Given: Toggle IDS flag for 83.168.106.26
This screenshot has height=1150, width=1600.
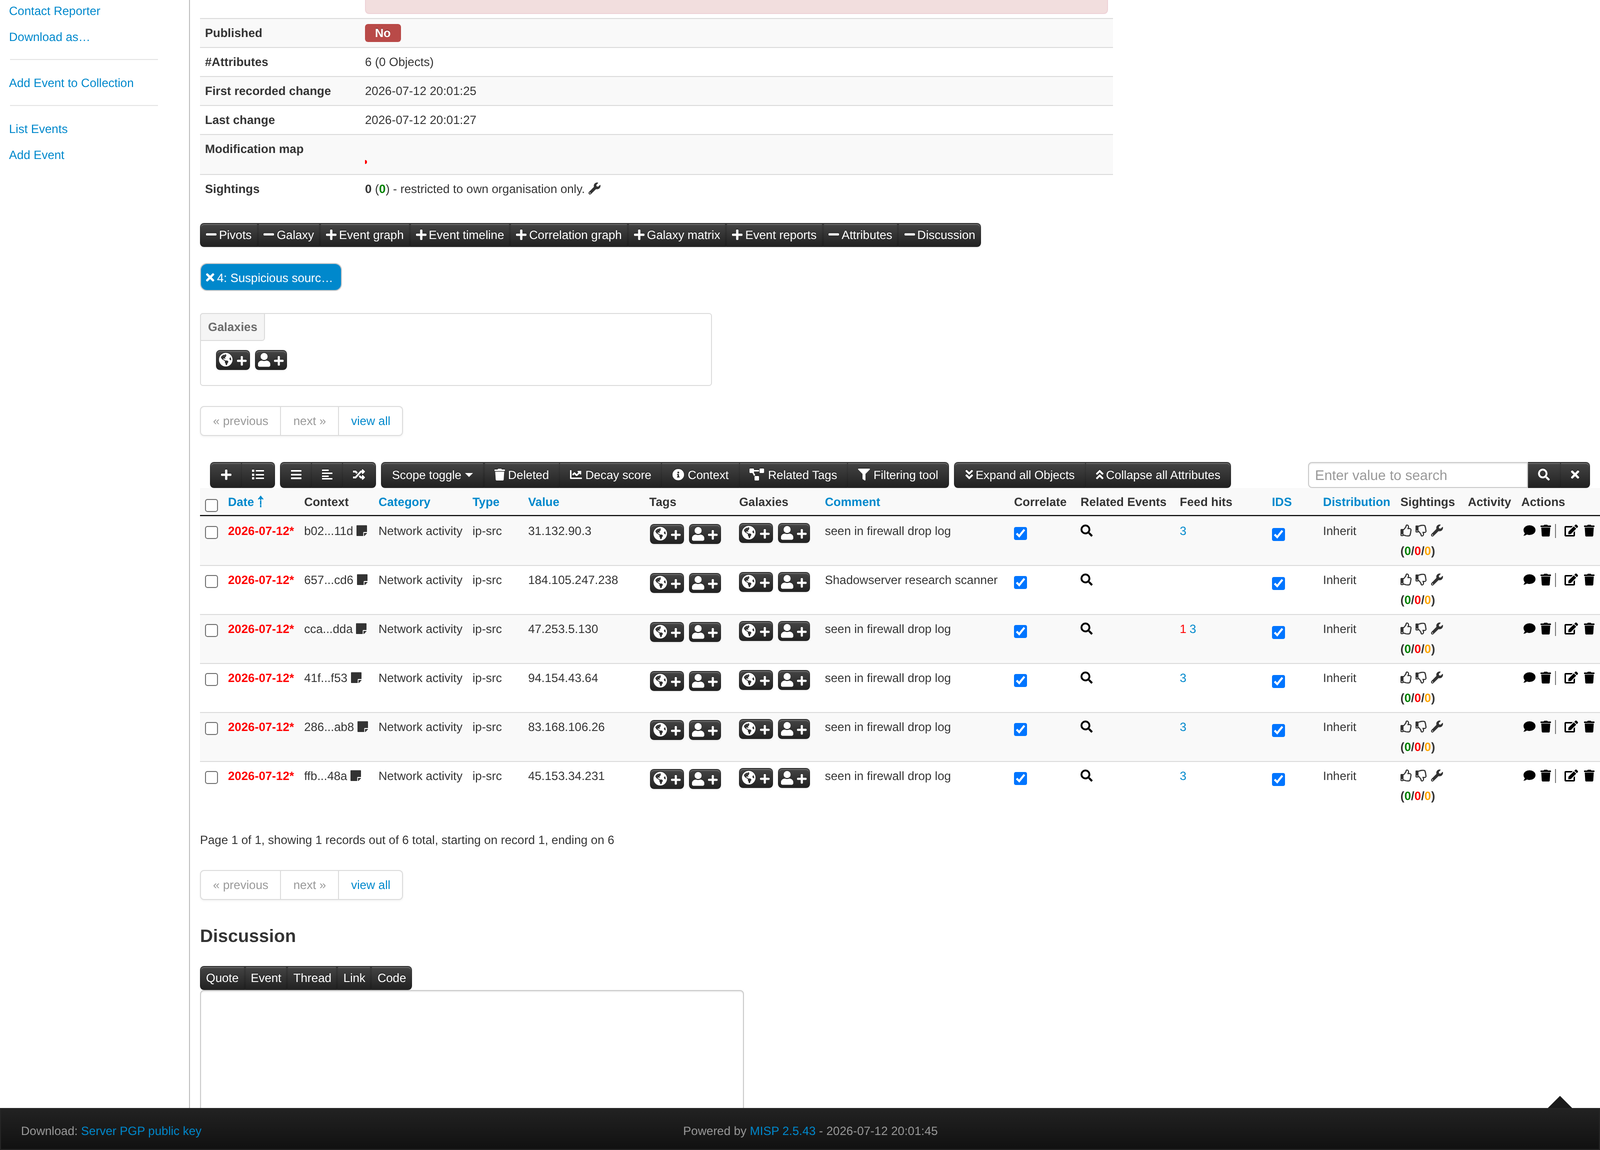Looking at the screenshot, I should pyautogui.click(x=1278, y=730).
